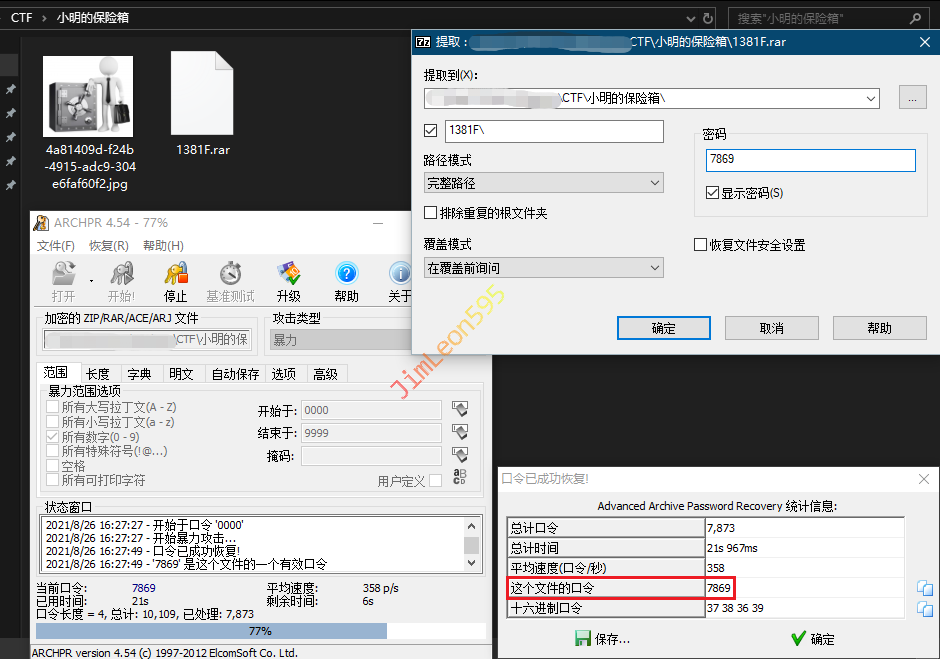Image resolution: width=940 pixels, height=659 pixels.
Task: Toggle the show password checkbox
Action: click(712, 193)
